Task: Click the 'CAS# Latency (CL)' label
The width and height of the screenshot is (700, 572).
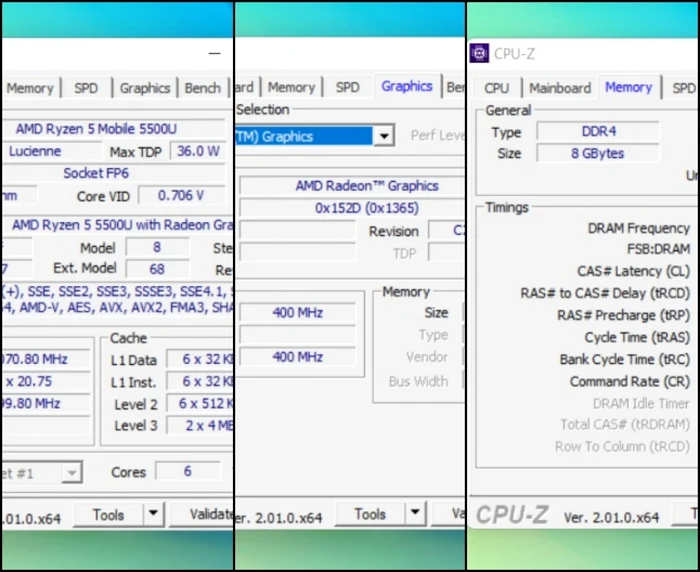Action: point(633,271)
